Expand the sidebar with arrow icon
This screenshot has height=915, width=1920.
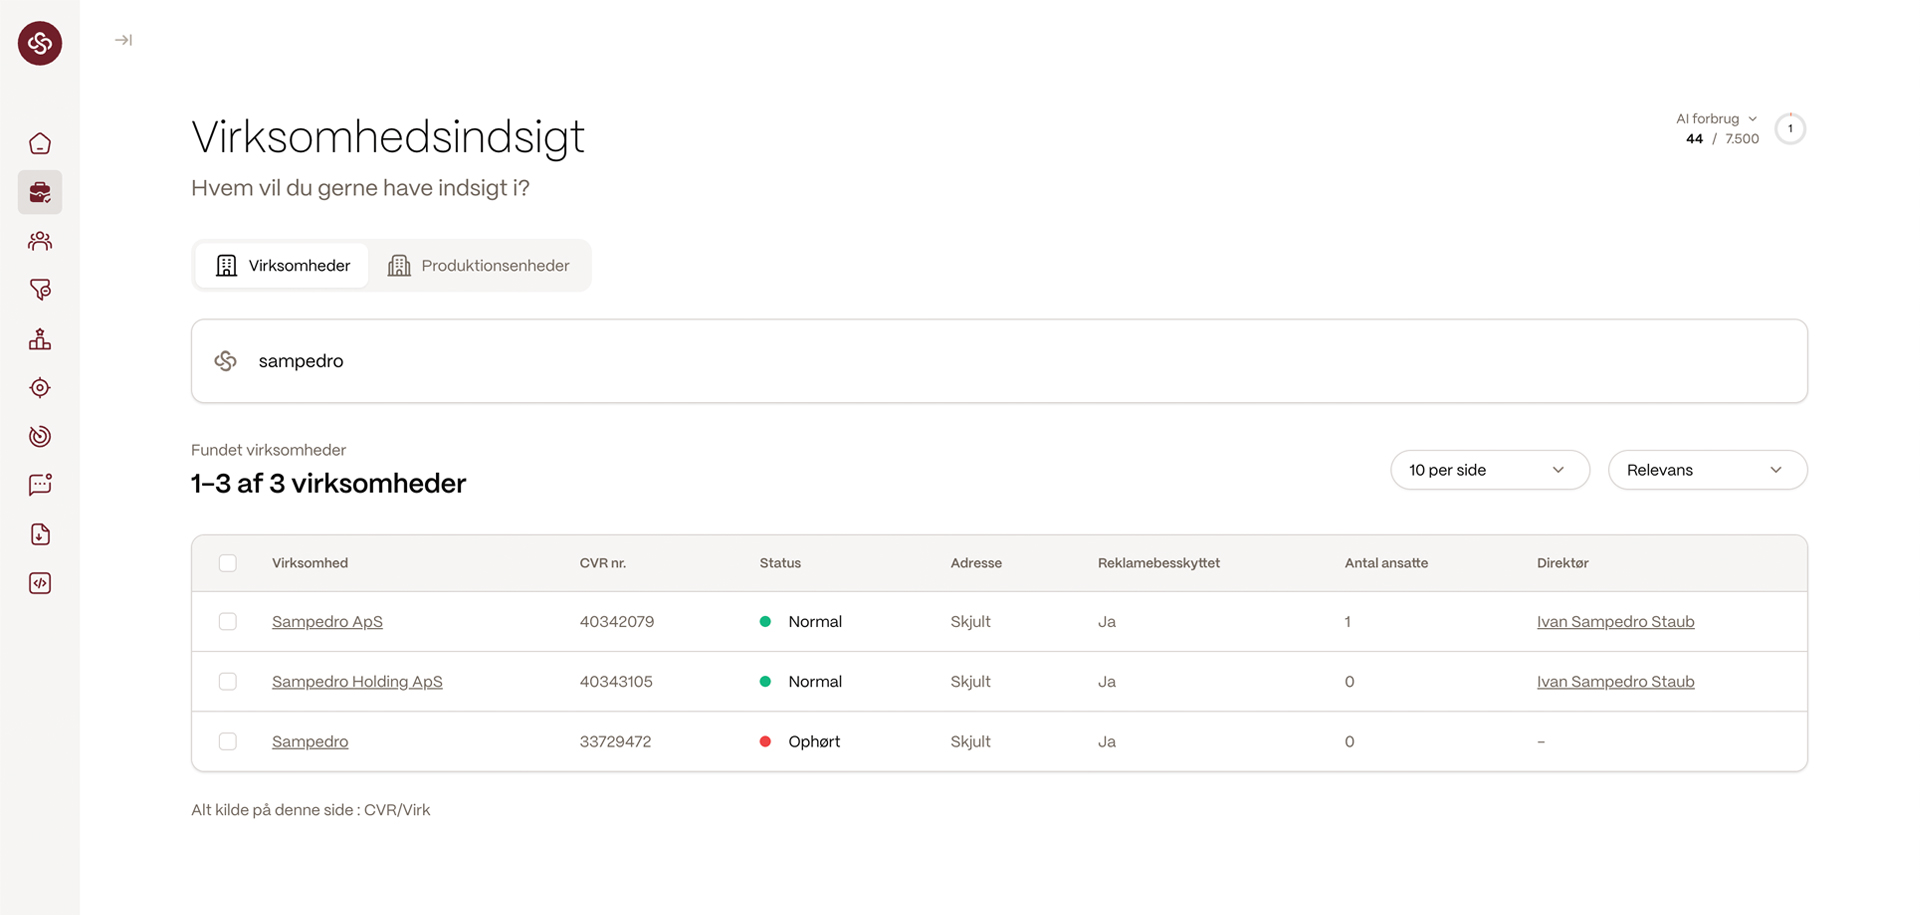click(x=123, y=40)
